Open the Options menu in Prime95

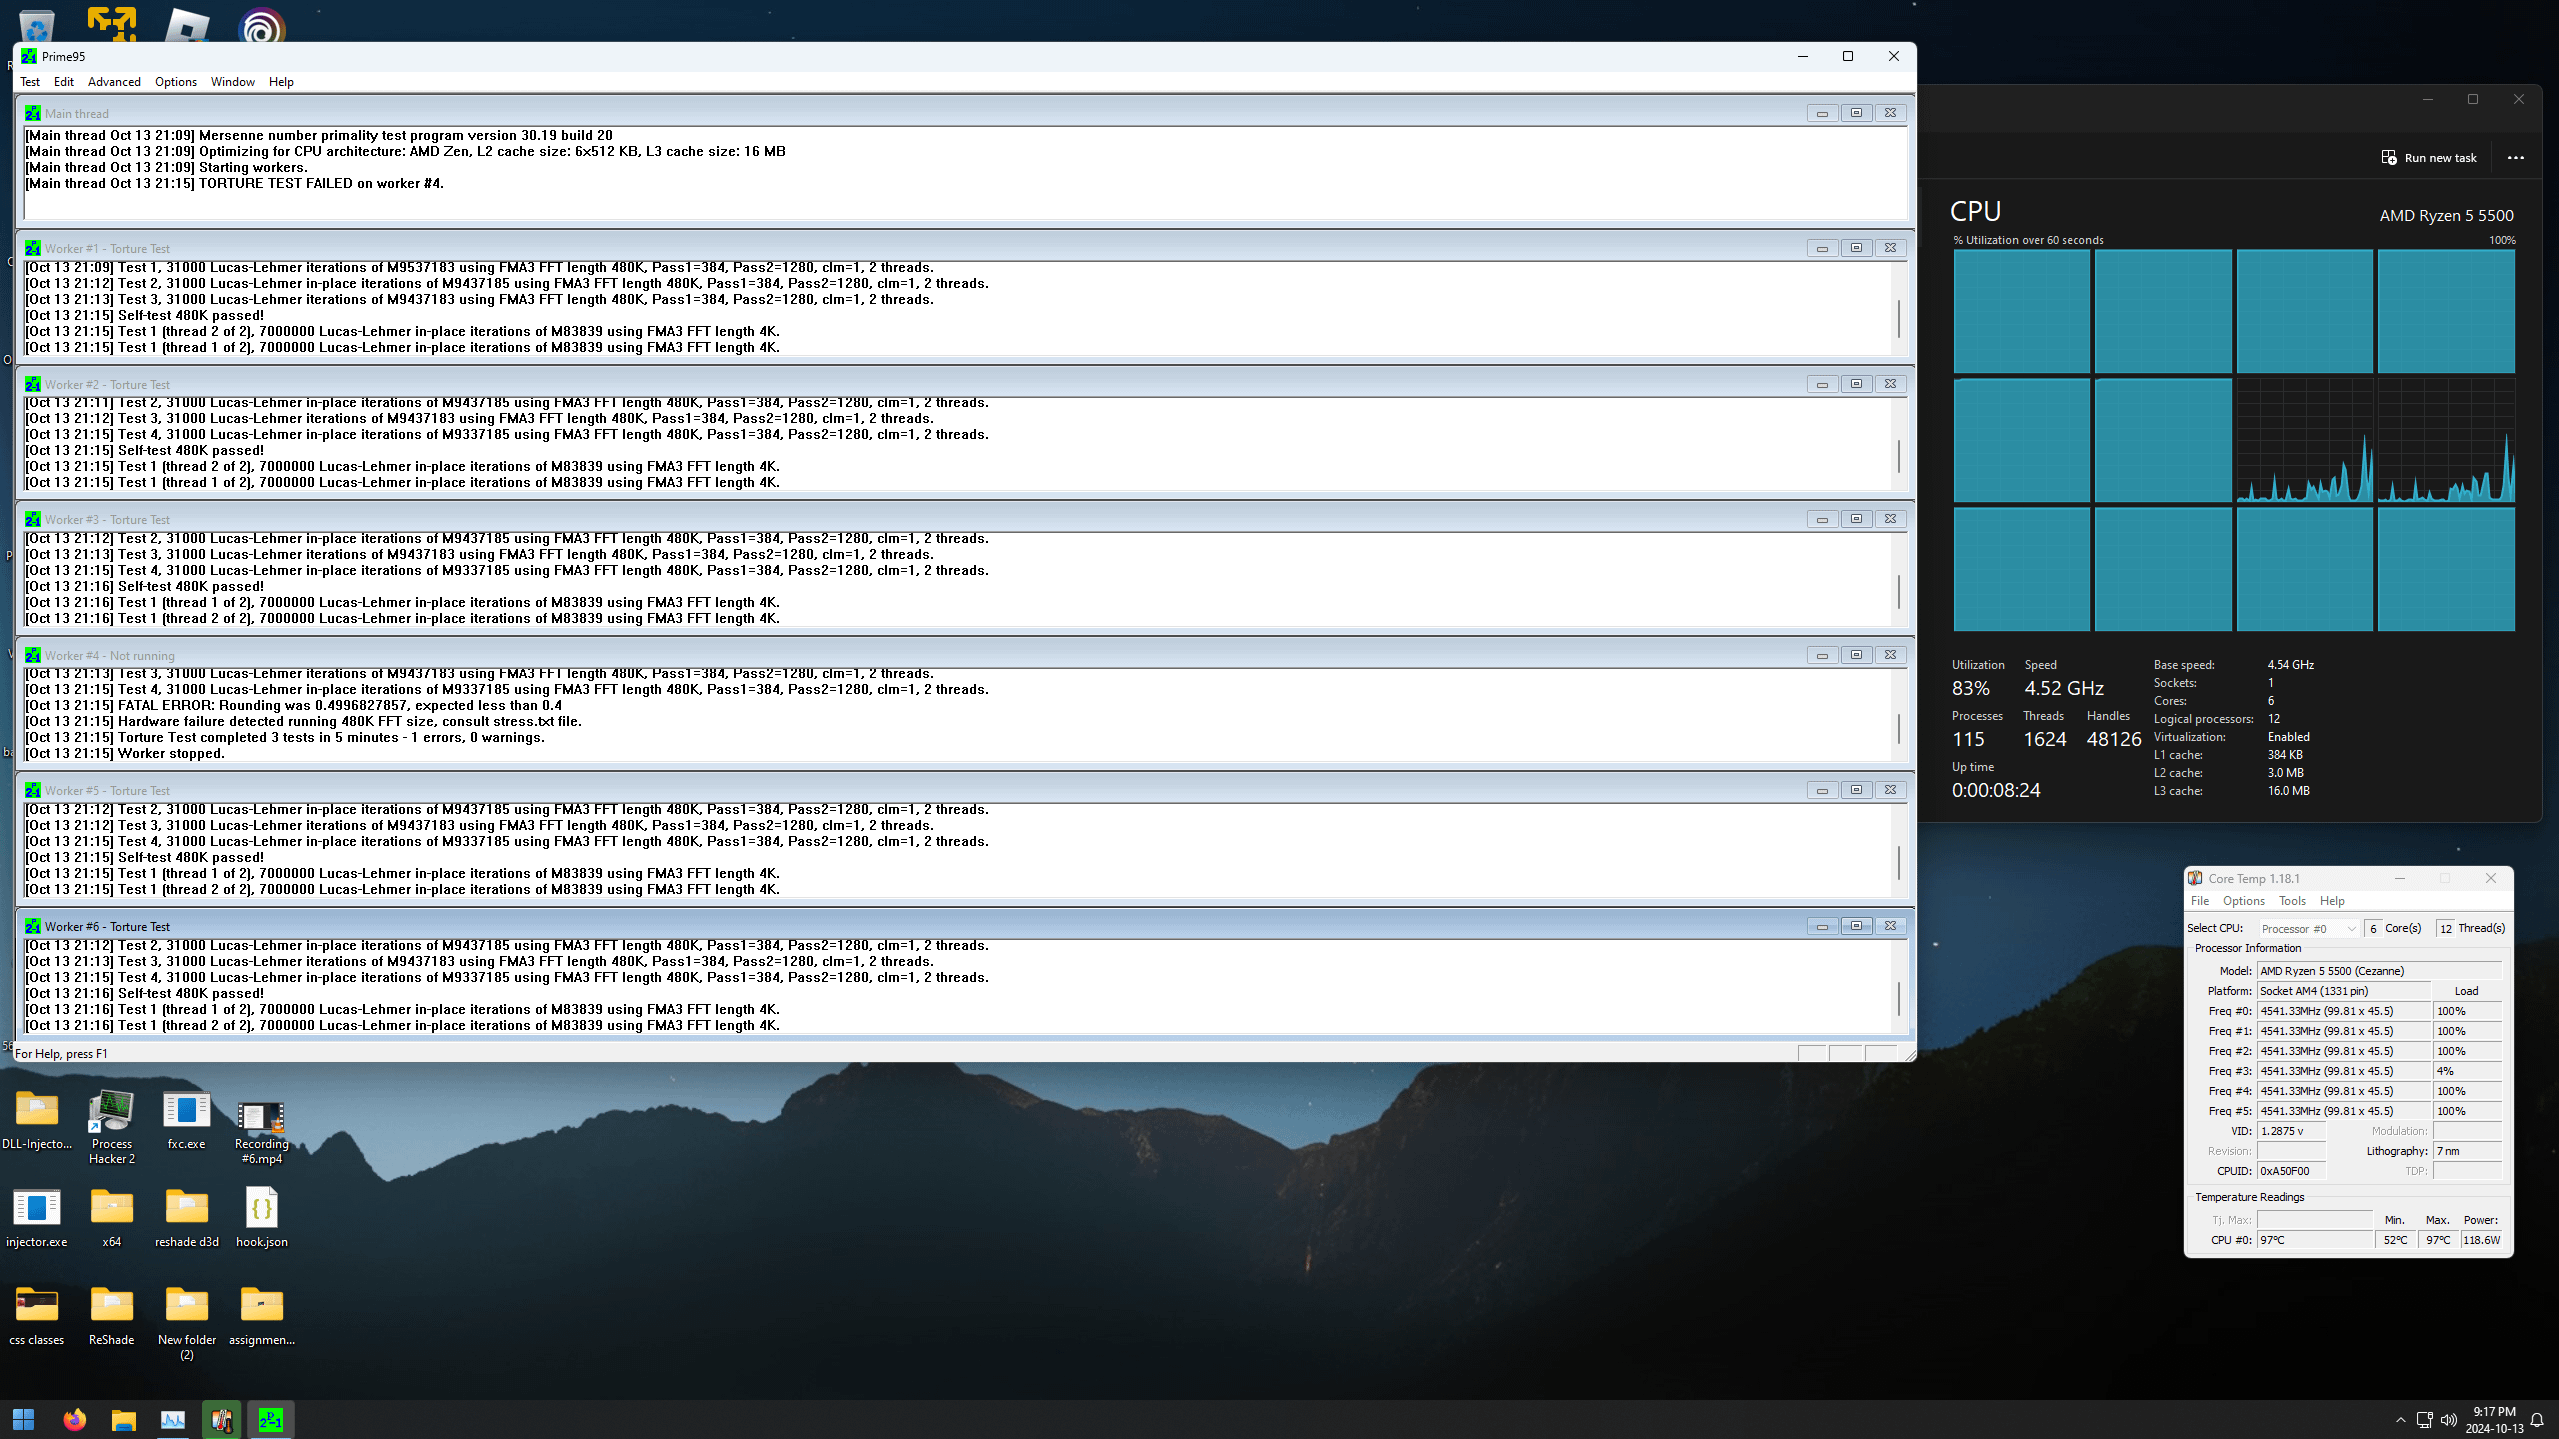[x=175, y=82]
